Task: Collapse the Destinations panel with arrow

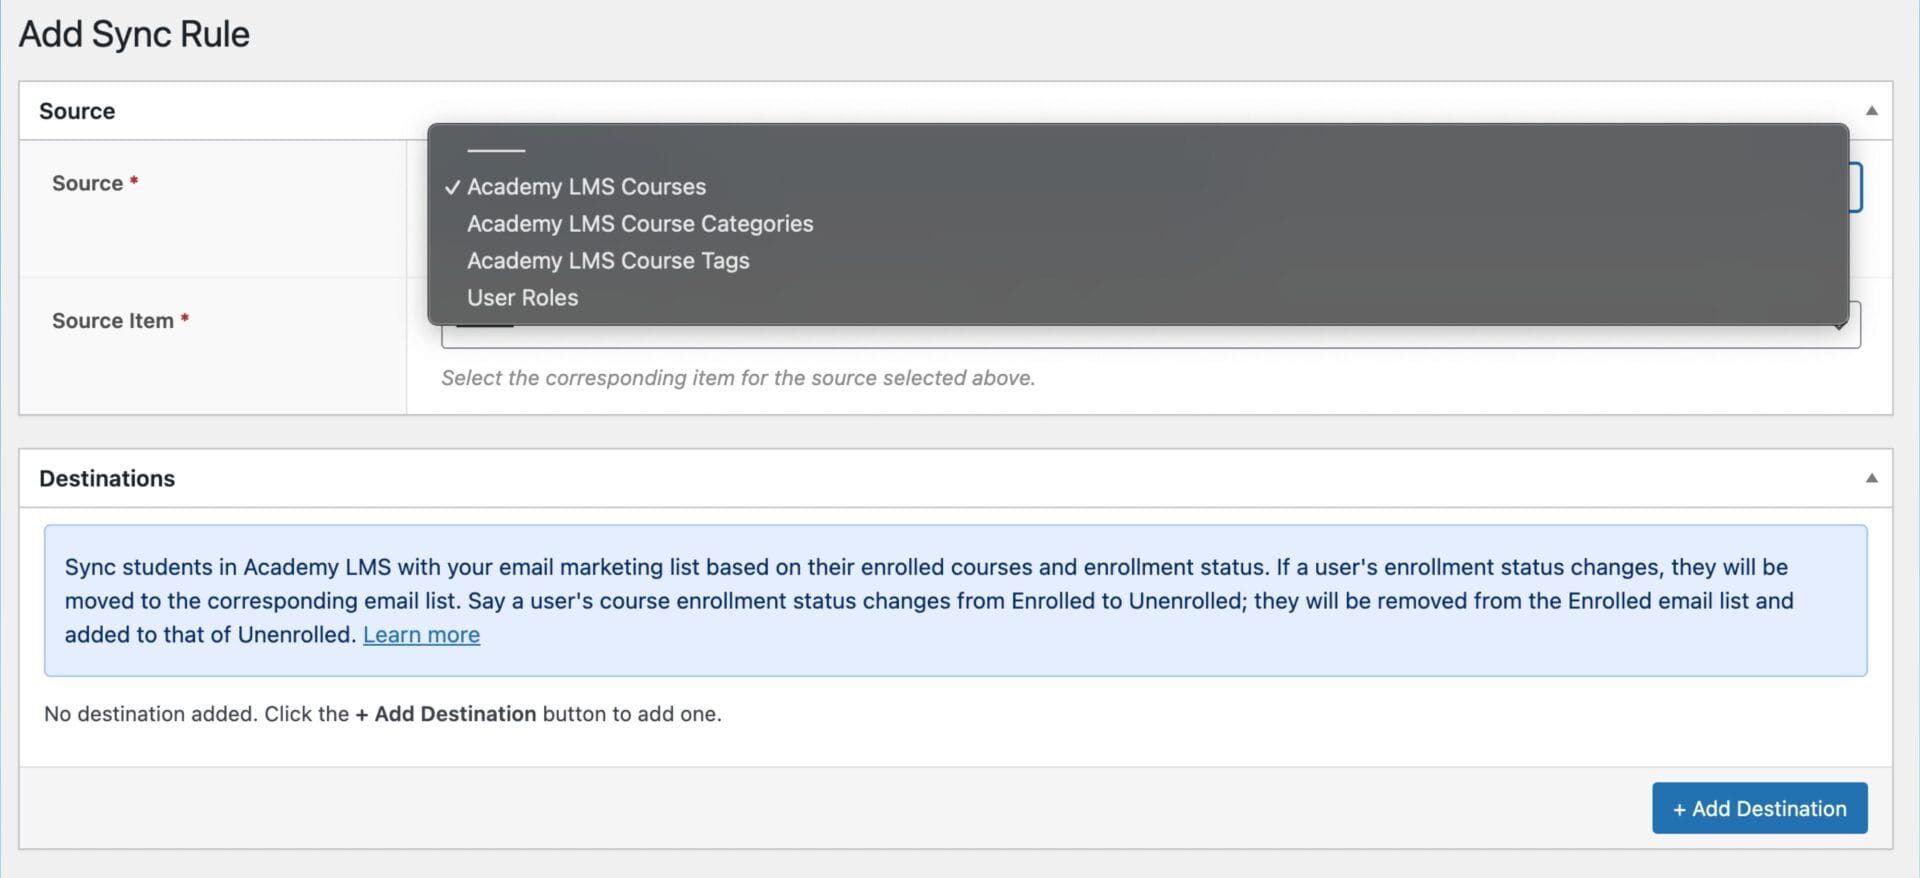Action: point(1871,478)
